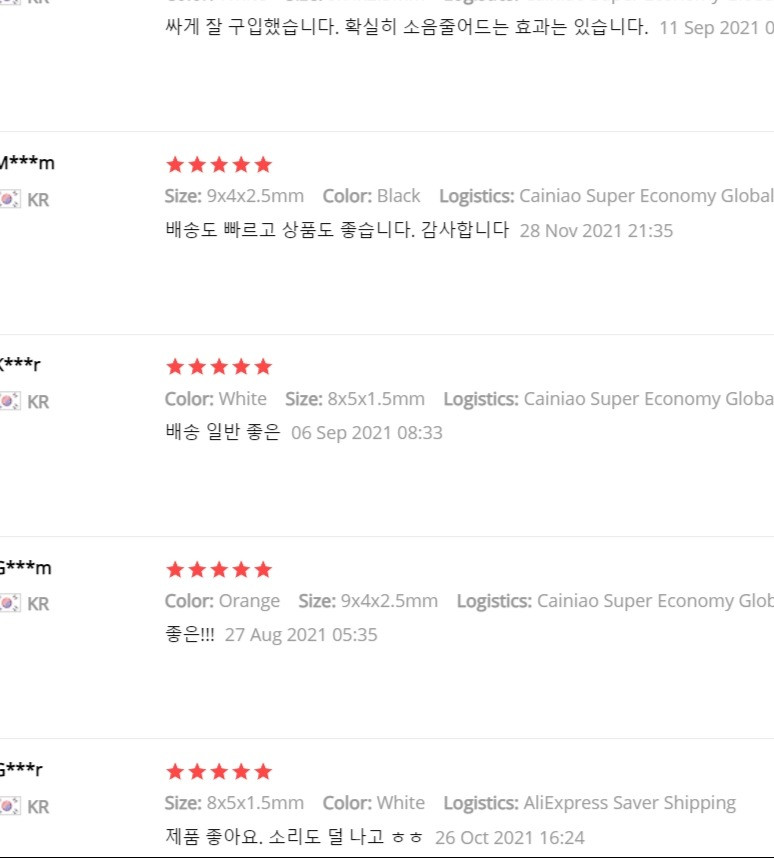Screen dimensions: 774x858
Task: Click the timestamp 06 Sep 2021 08:33
Action: pos(367,433)
